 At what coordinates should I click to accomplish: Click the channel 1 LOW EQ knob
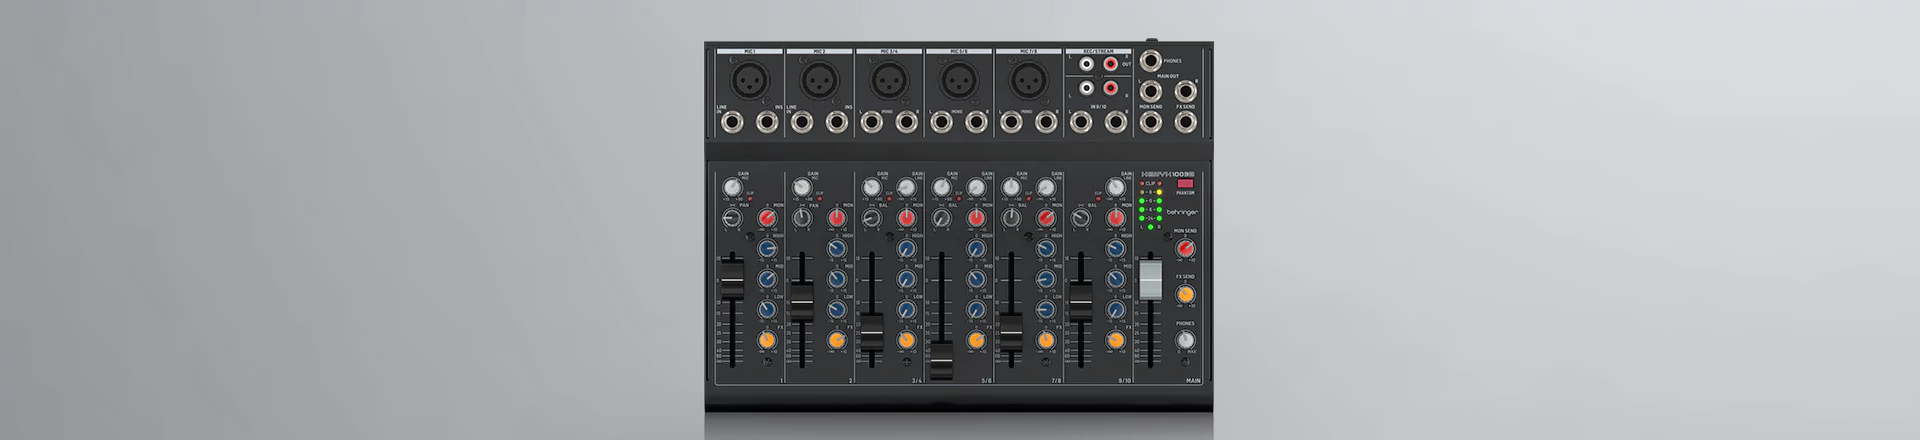[x=767, y=310]
